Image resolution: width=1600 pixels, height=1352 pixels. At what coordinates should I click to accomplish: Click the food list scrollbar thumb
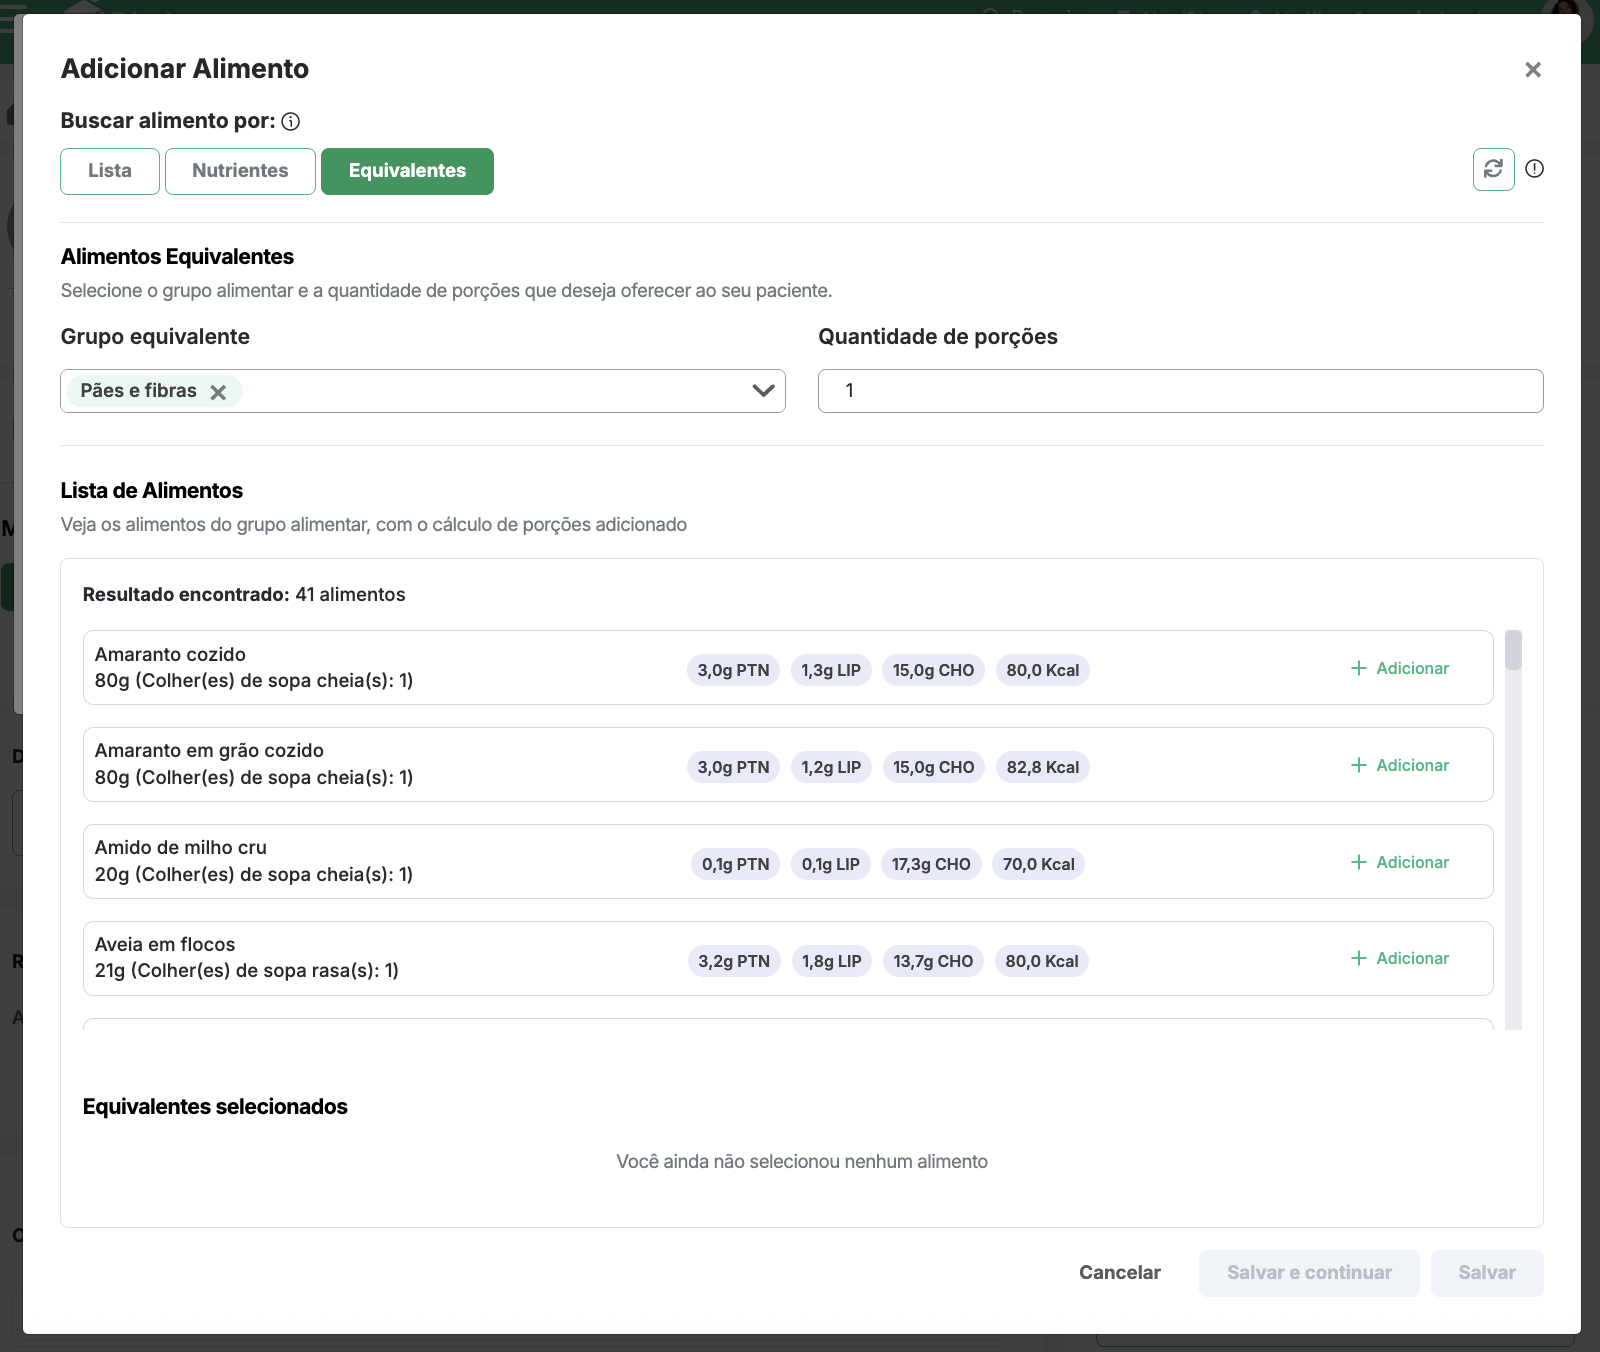click(1513, 650)
